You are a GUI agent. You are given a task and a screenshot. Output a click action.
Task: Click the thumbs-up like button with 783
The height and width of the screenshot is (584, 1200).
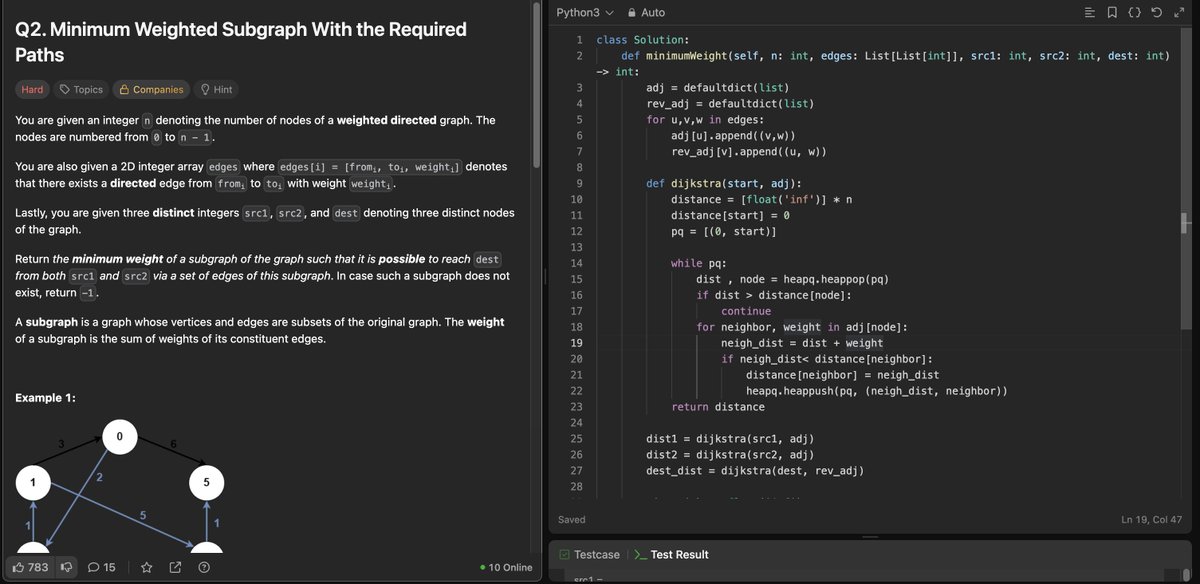31,567
